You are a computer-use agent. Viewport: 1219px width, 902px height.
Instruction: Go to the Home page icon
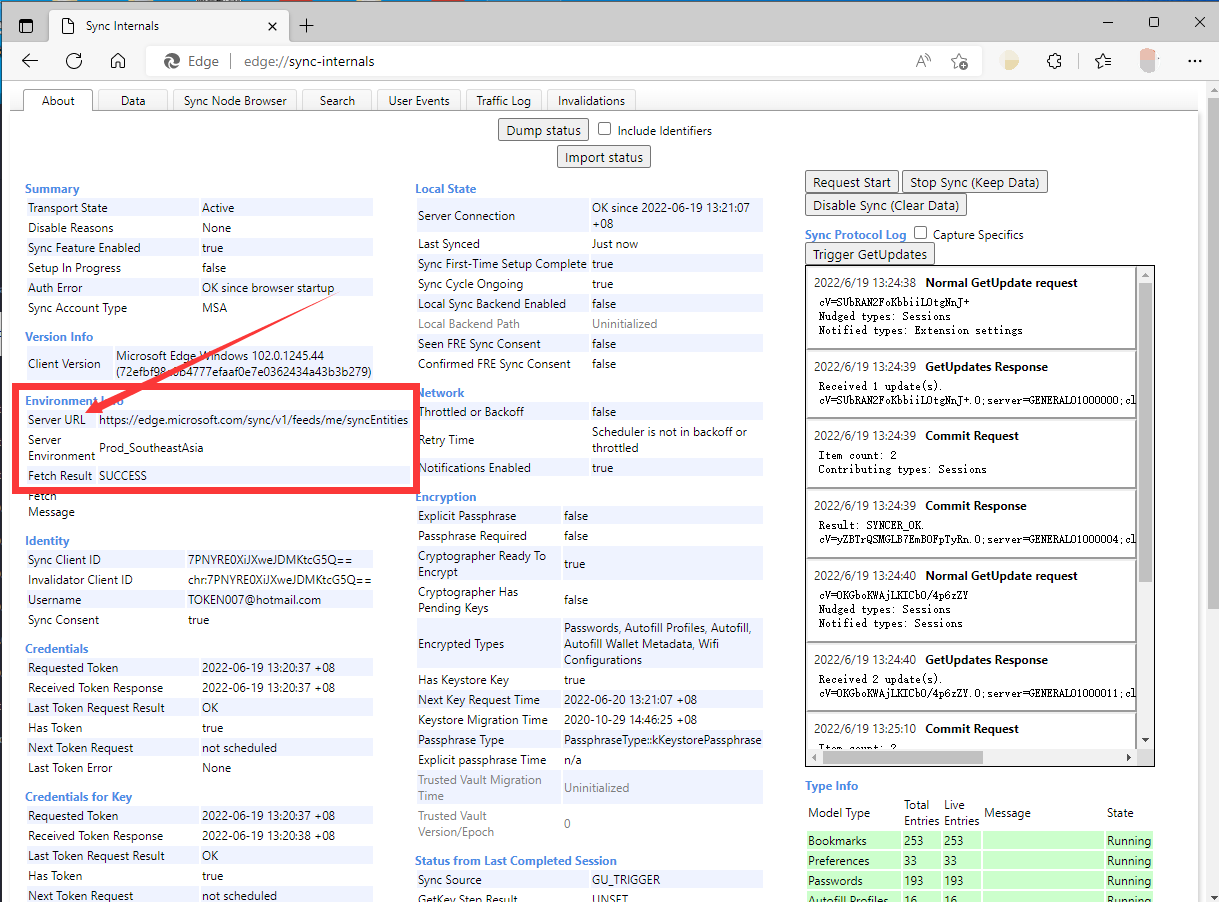pyautogui.click(x=118, y=61)
